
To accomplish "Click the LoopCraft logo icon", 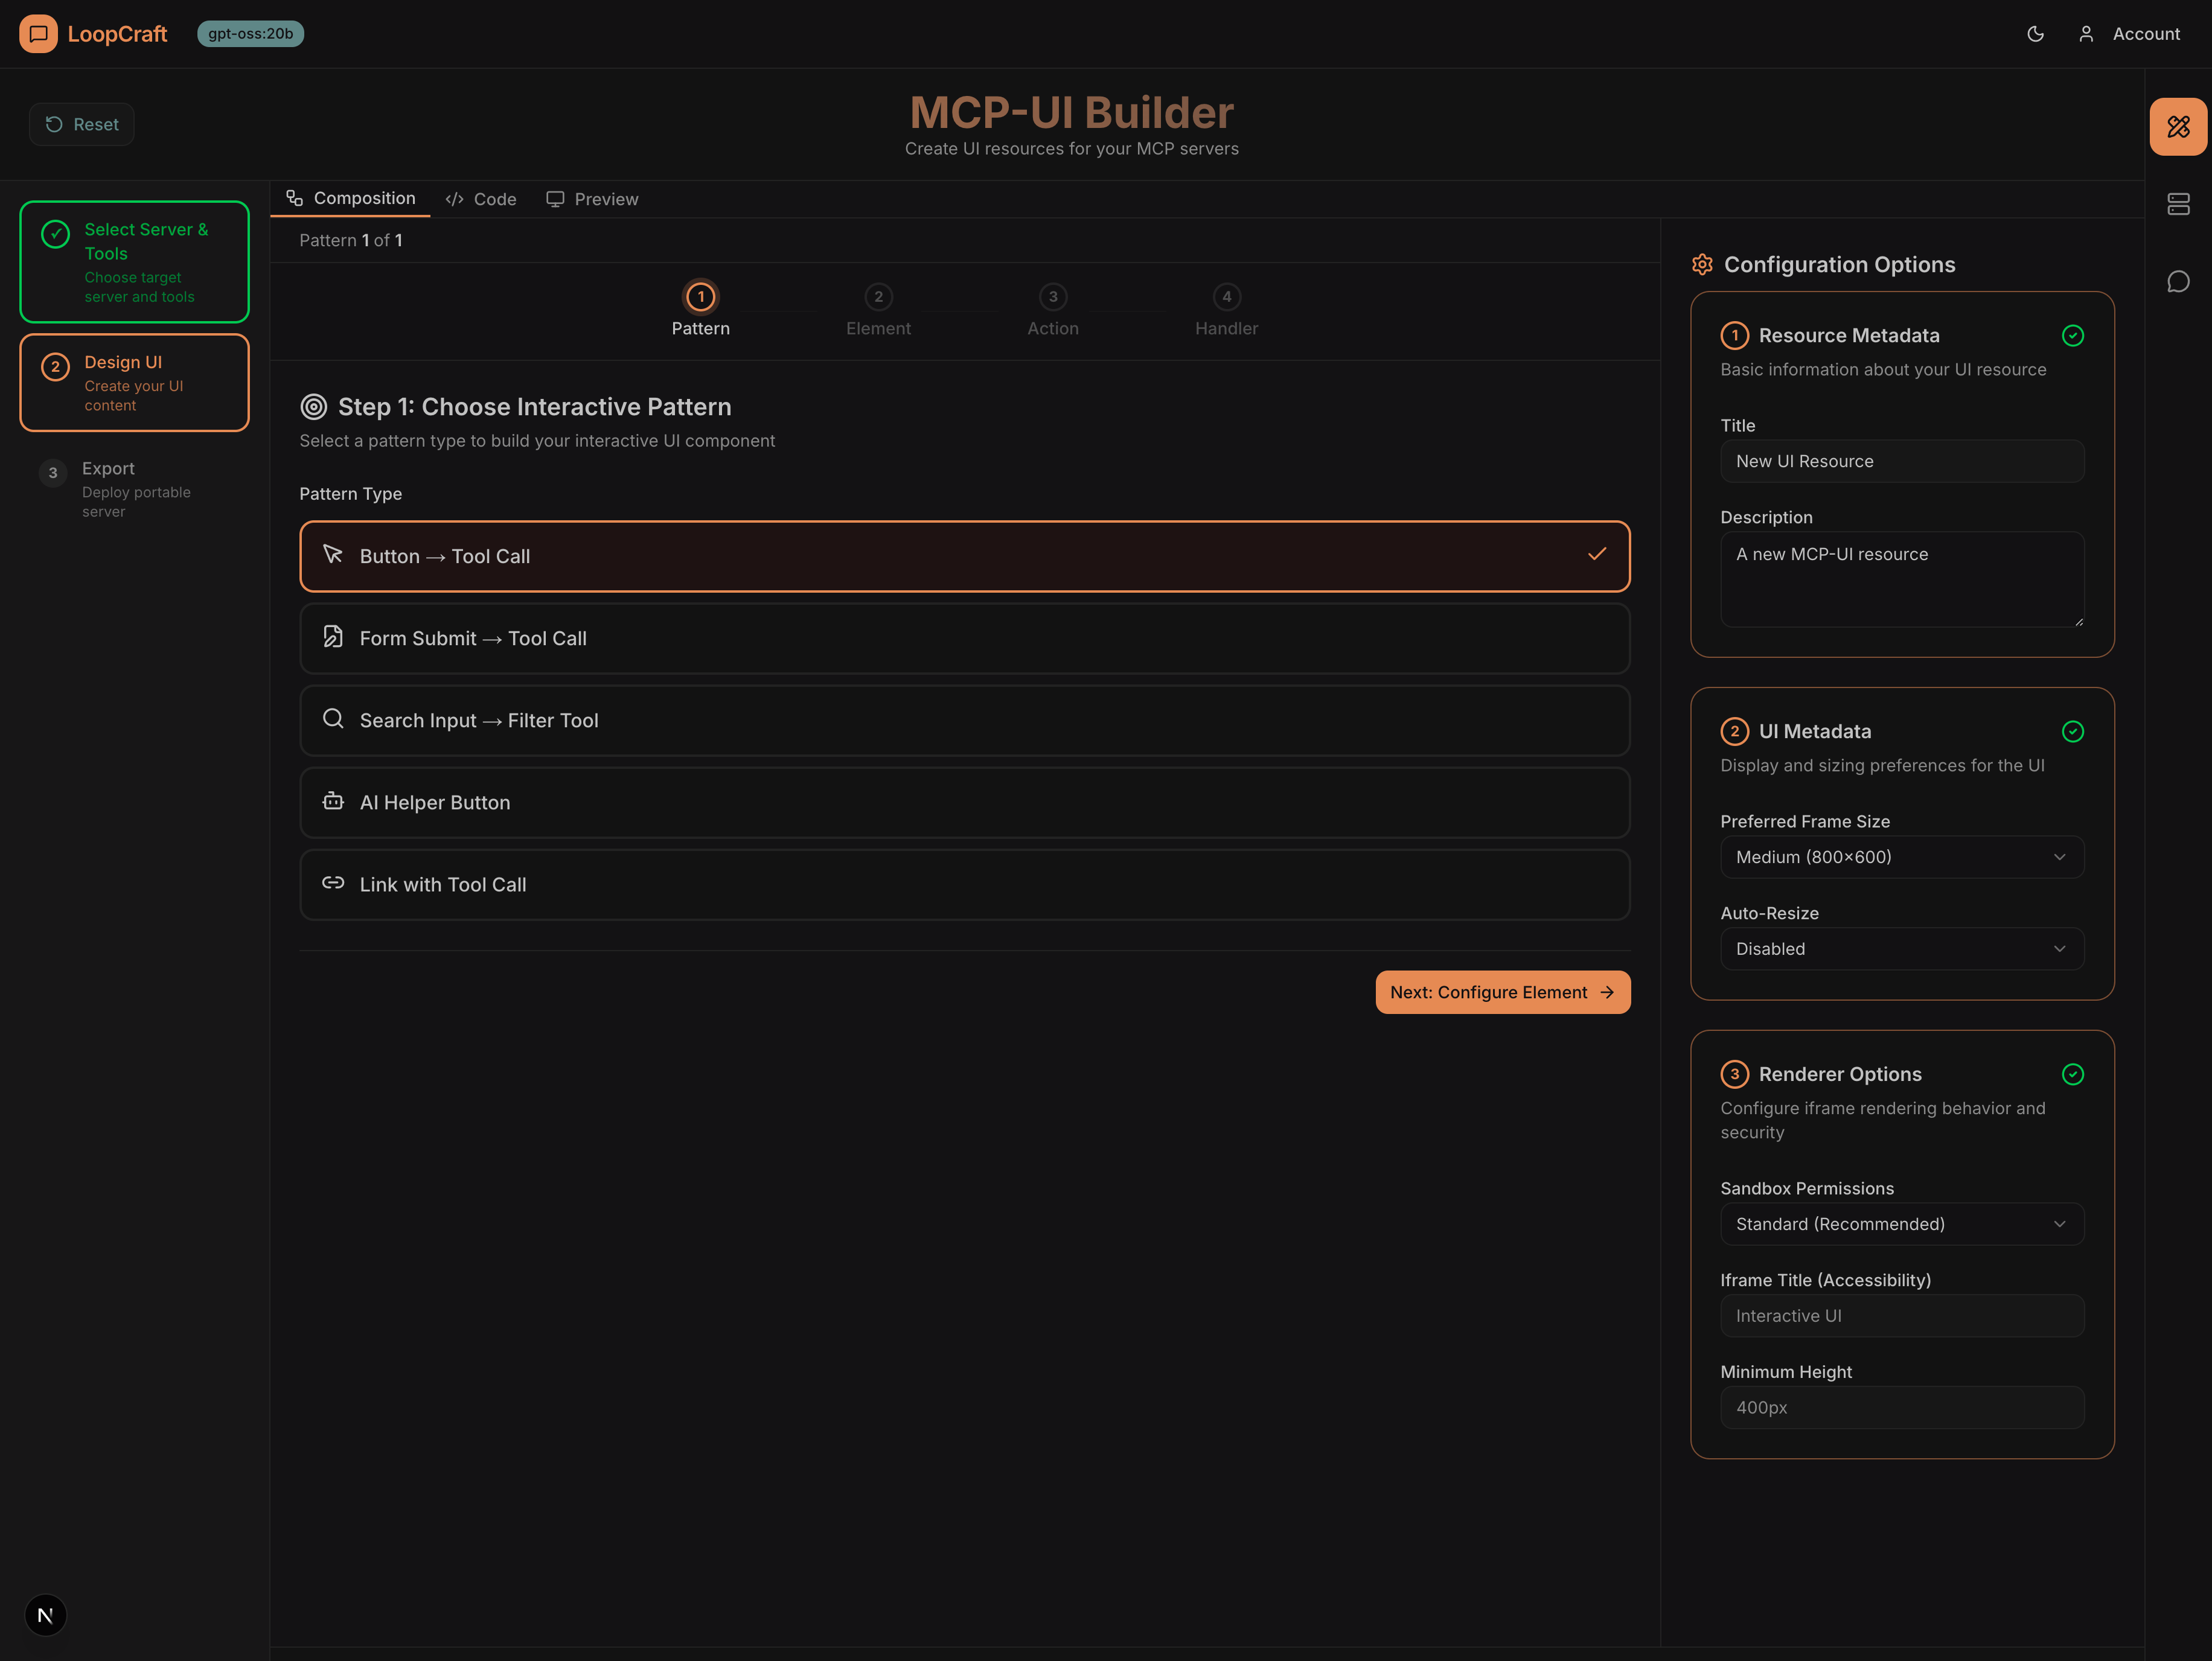I will 38,34.
